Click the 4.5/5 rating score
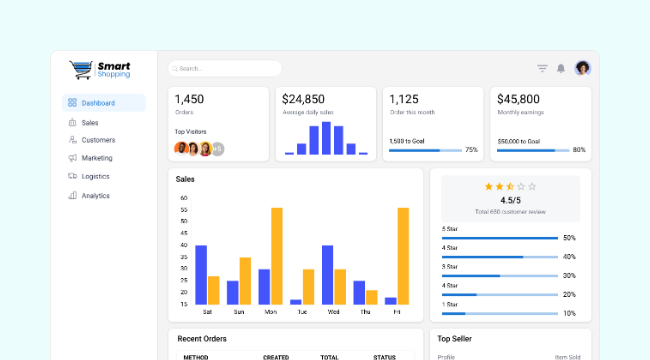 [x=510, y=200]
